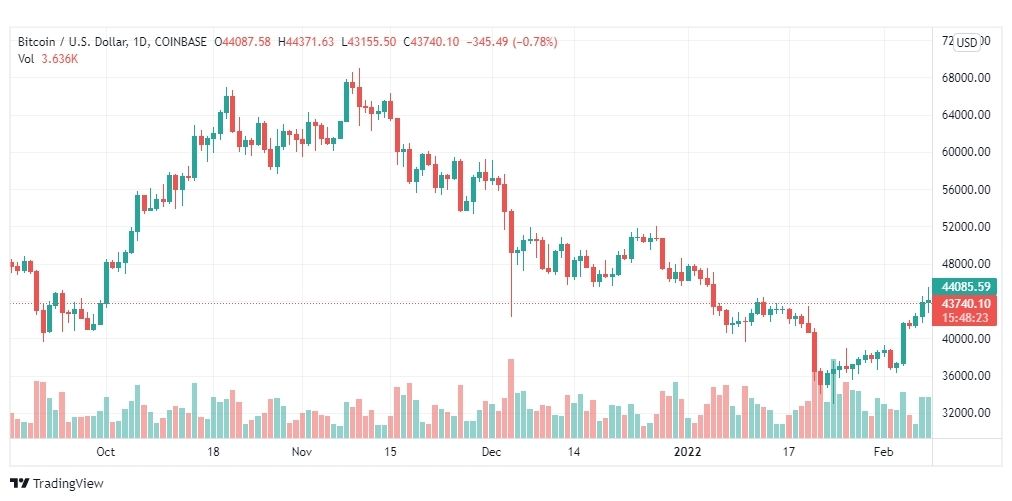Click the Oct date on time axis

[105, 451]
